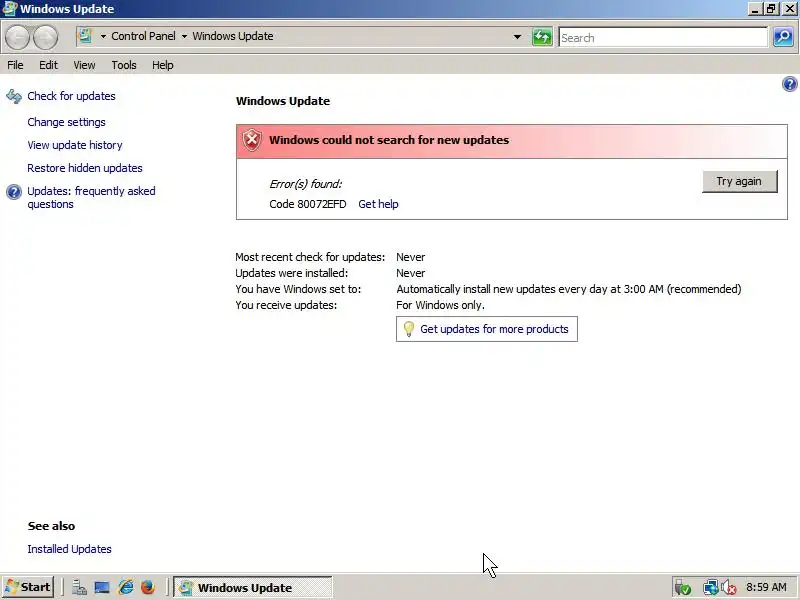The image size is (800, 600).
Task: Launch Firefox from quick launch
Action: 148,587
